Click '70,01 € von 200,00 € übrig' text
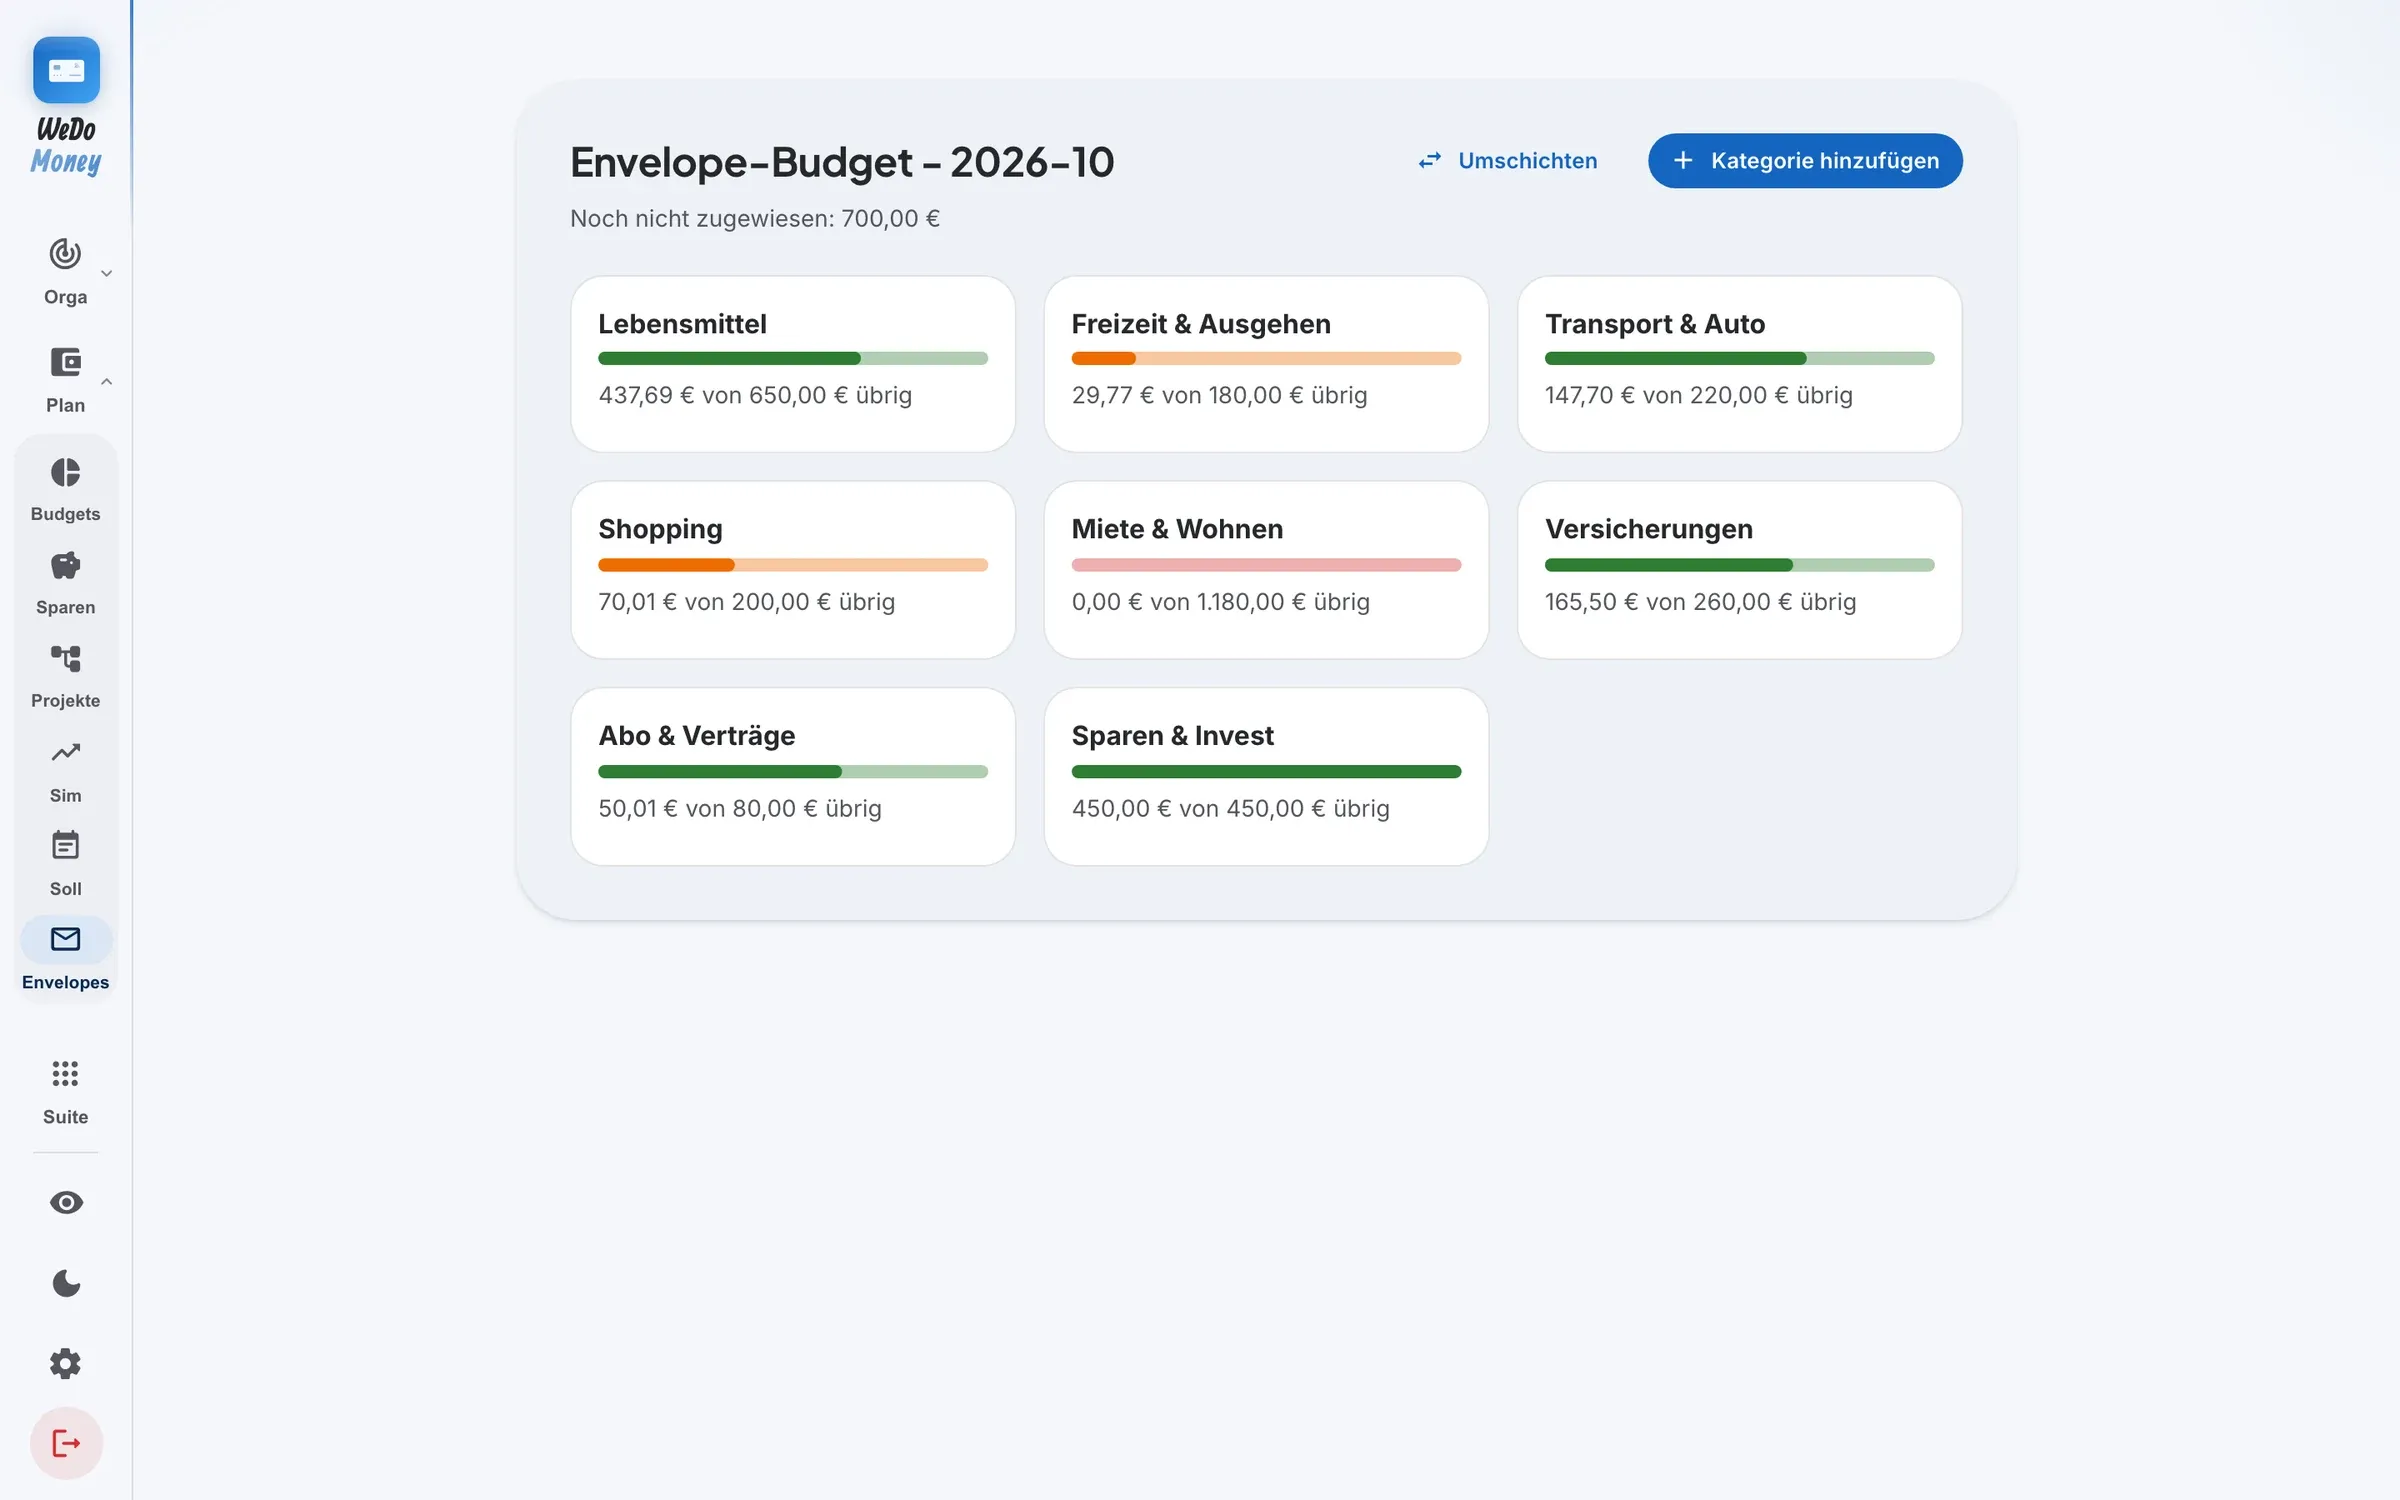 [x=746, y=602]
